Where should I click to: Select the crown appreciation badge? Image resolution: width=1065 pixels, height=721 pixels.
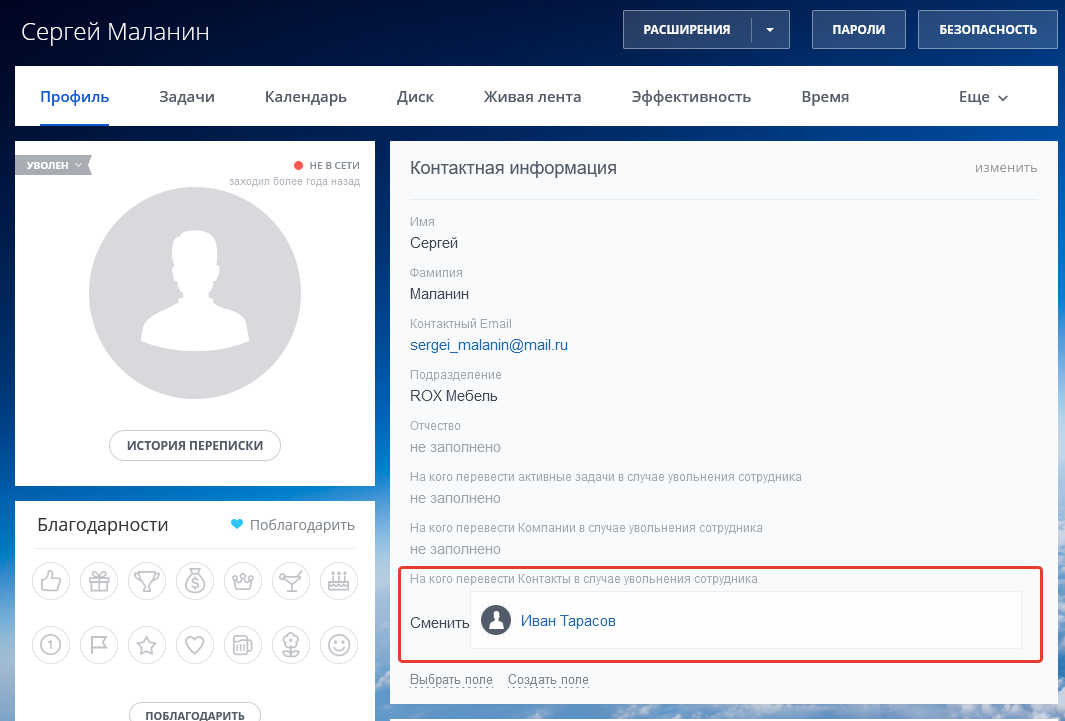coord(243,580)
